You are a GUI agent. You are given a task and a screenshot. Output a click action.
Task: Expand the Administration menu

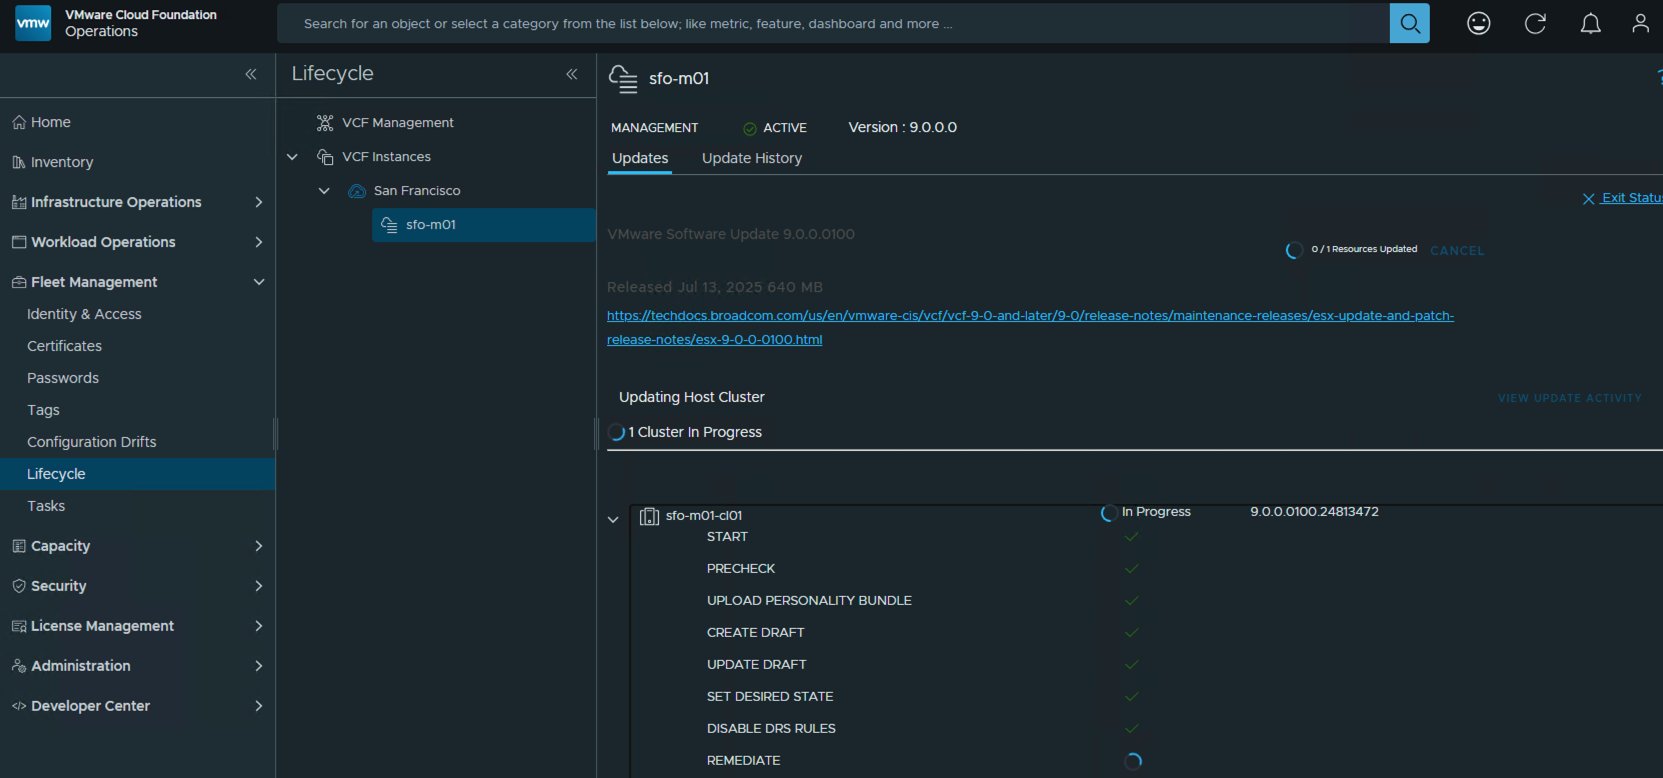(259, 666)
